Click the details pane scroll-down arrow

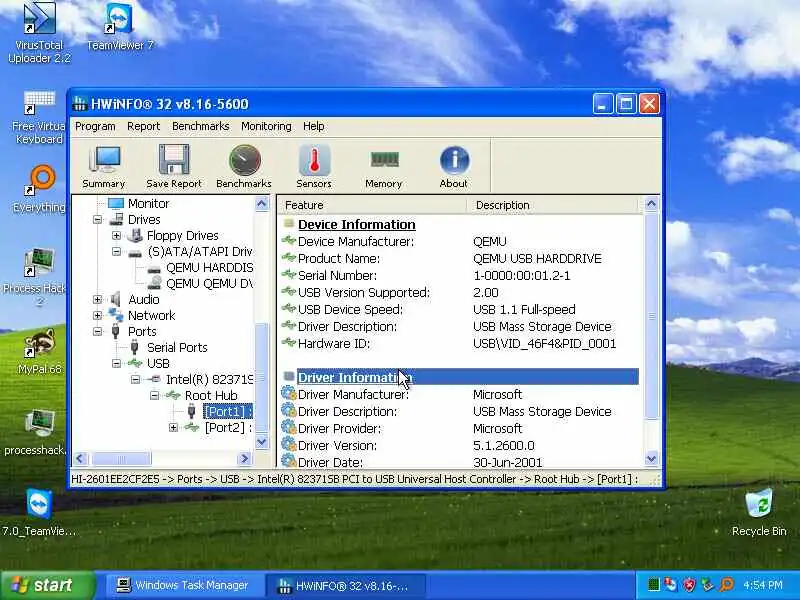651,458
